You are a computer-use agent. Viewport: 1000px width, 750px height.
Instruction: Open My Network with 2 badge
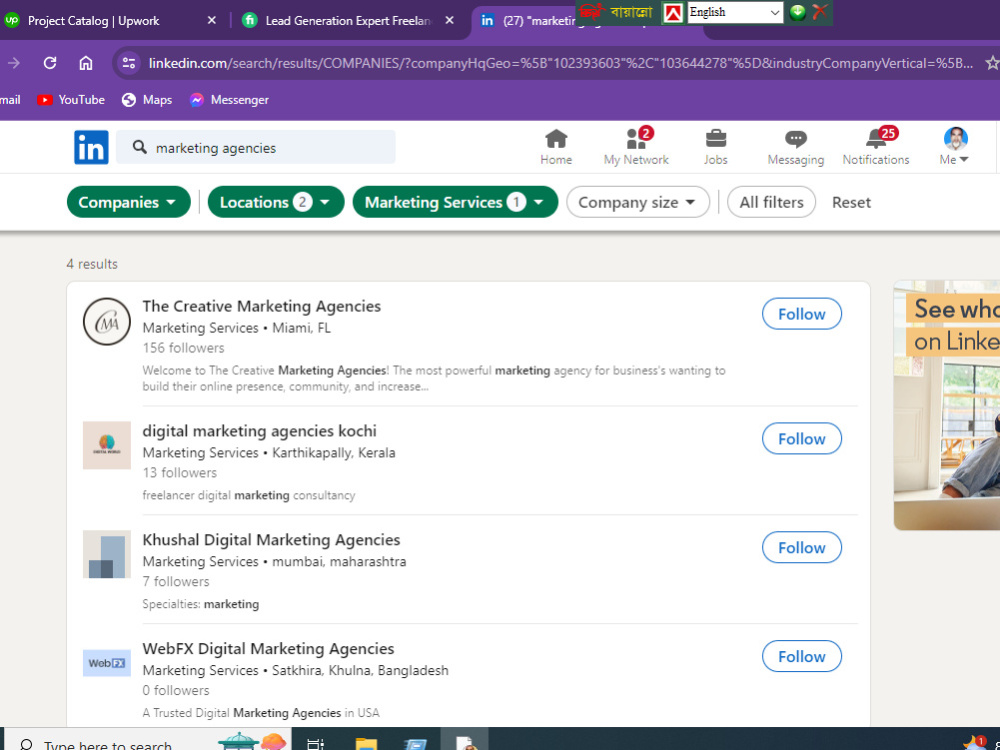click(636, 147)
